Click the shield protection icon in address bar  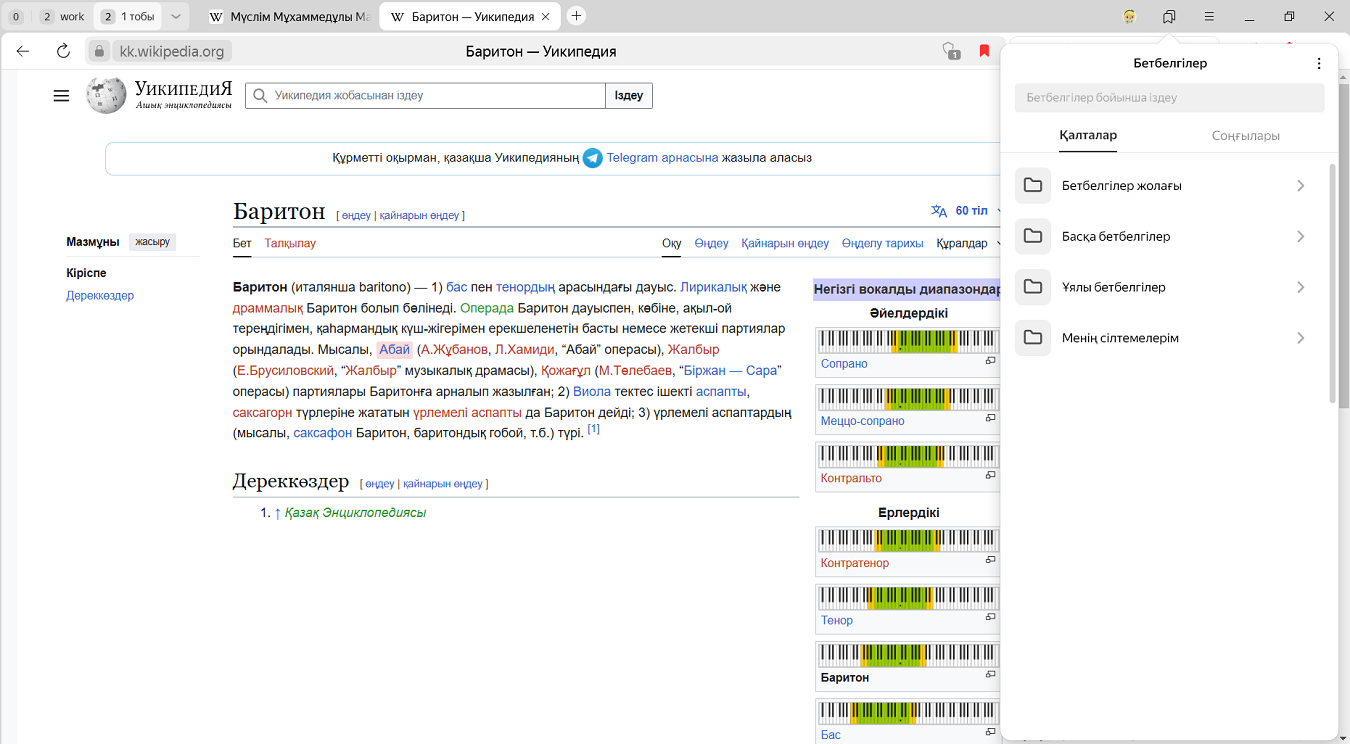[950, 51]
